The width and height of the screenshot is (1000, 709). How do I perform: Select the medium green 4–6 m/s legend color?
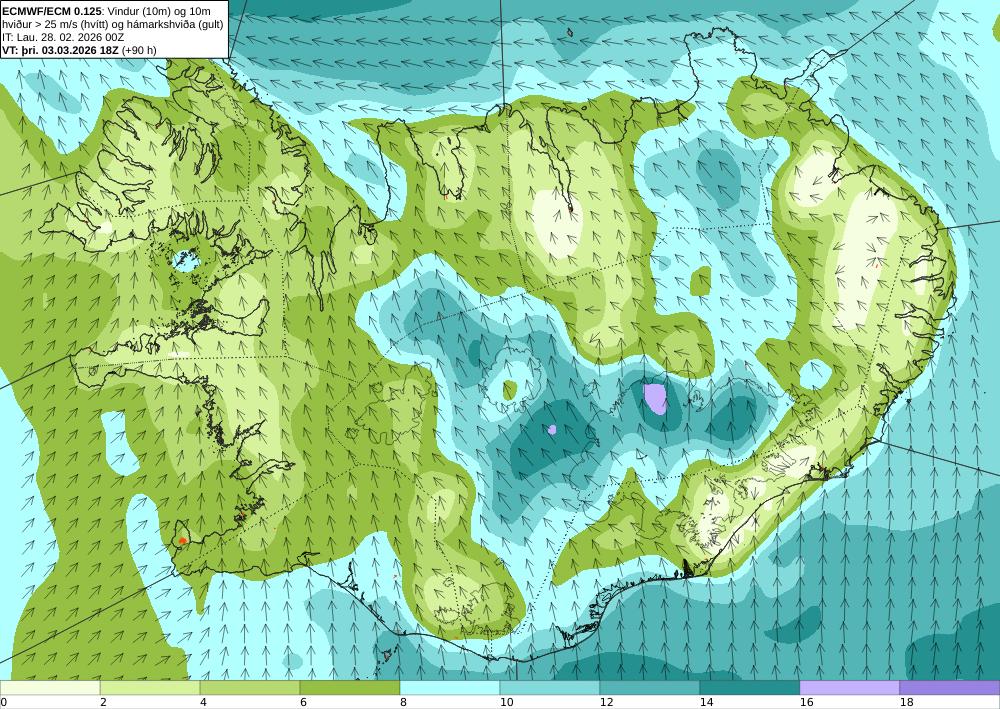250,687
